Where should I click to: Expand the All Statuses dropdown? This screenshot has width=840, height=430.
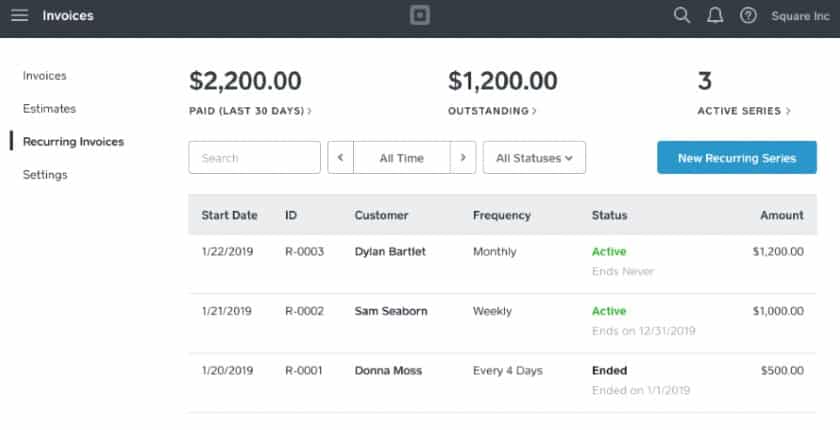click(534, 157)
